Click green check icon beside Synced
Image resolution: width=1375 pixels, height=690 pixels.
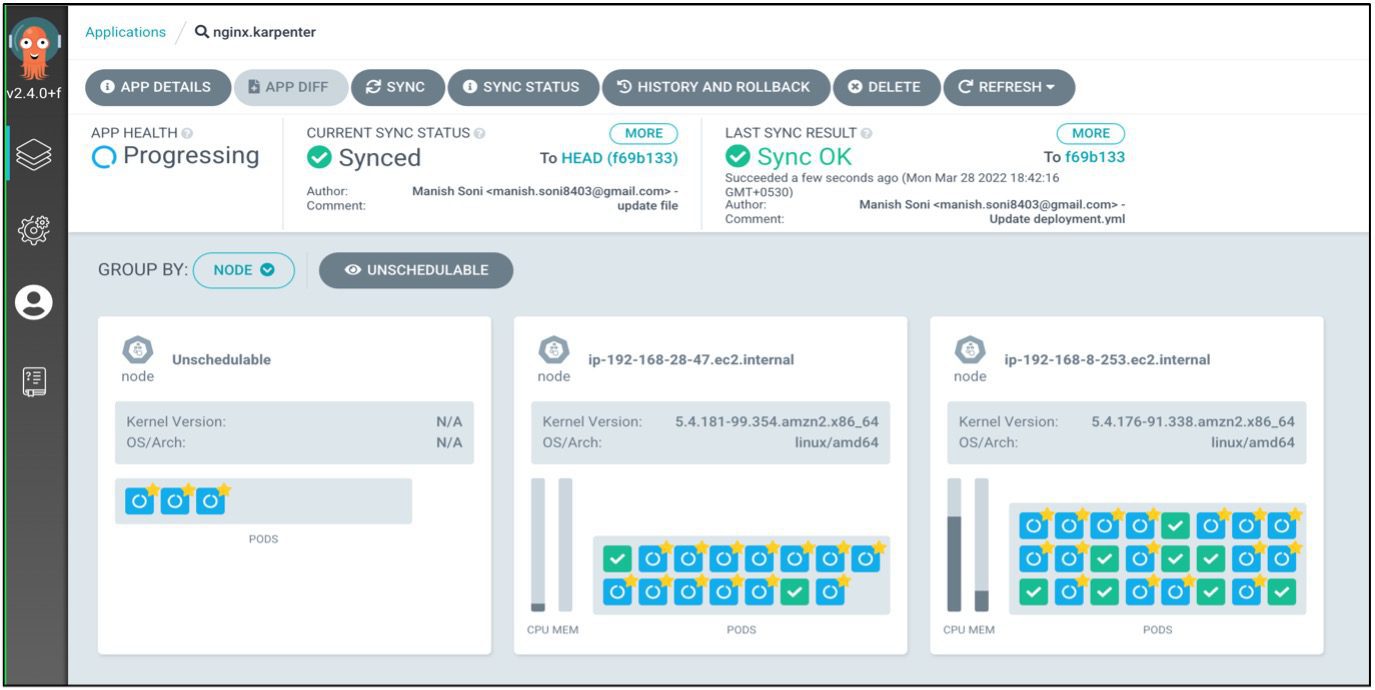[x=319, y=158]
